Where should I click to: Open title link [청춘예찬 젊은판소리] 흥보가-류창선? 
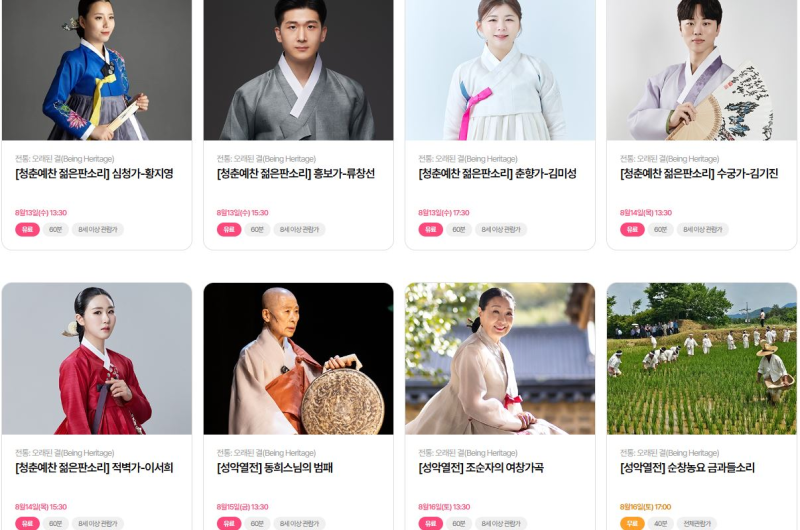tap(296, 174)
